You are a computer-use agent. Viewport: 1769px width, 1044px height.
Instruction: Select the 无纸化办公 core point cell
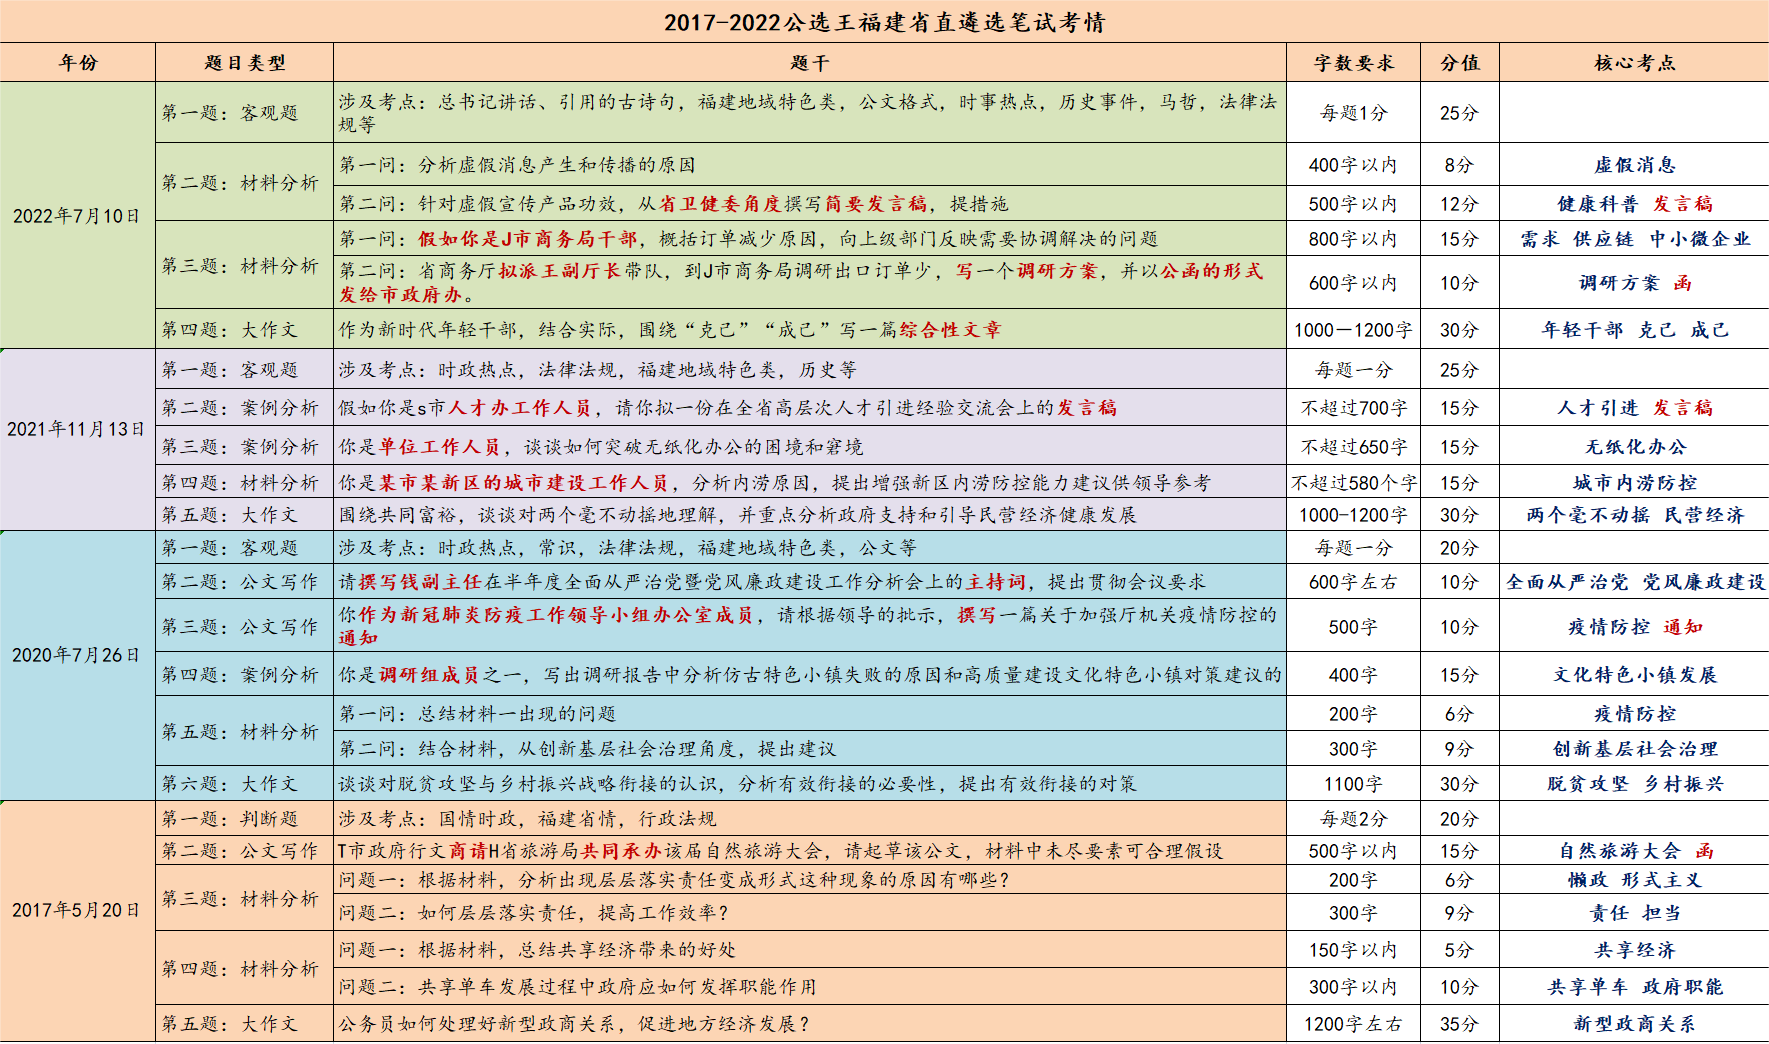[x=1634, y=447]
